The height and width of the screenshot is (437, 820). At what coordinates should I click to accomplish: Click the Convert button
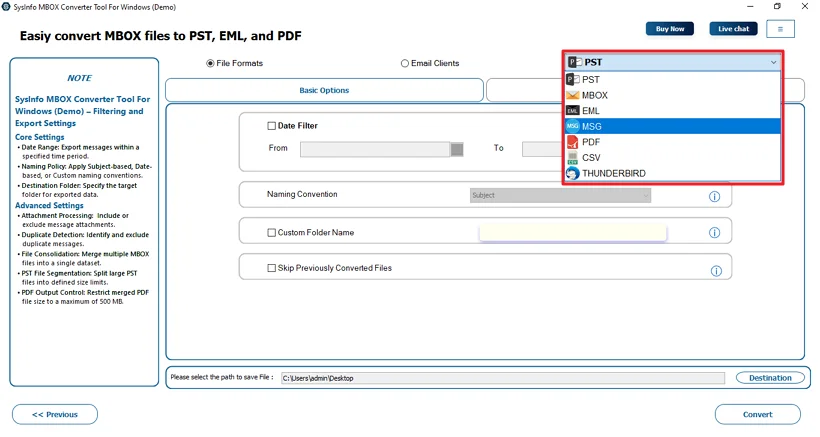pos(757,415)
